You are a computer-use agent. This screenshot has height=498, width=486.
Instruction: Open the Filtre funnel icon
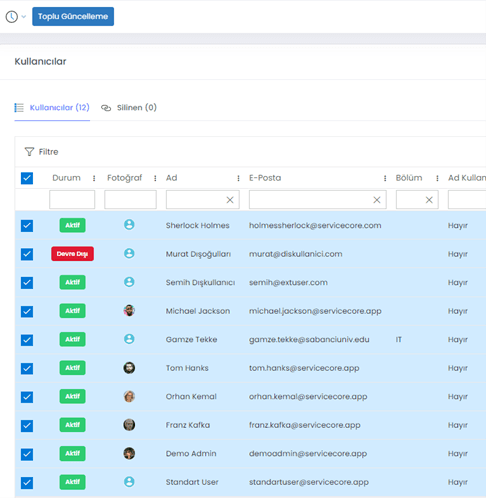point(29,152)
